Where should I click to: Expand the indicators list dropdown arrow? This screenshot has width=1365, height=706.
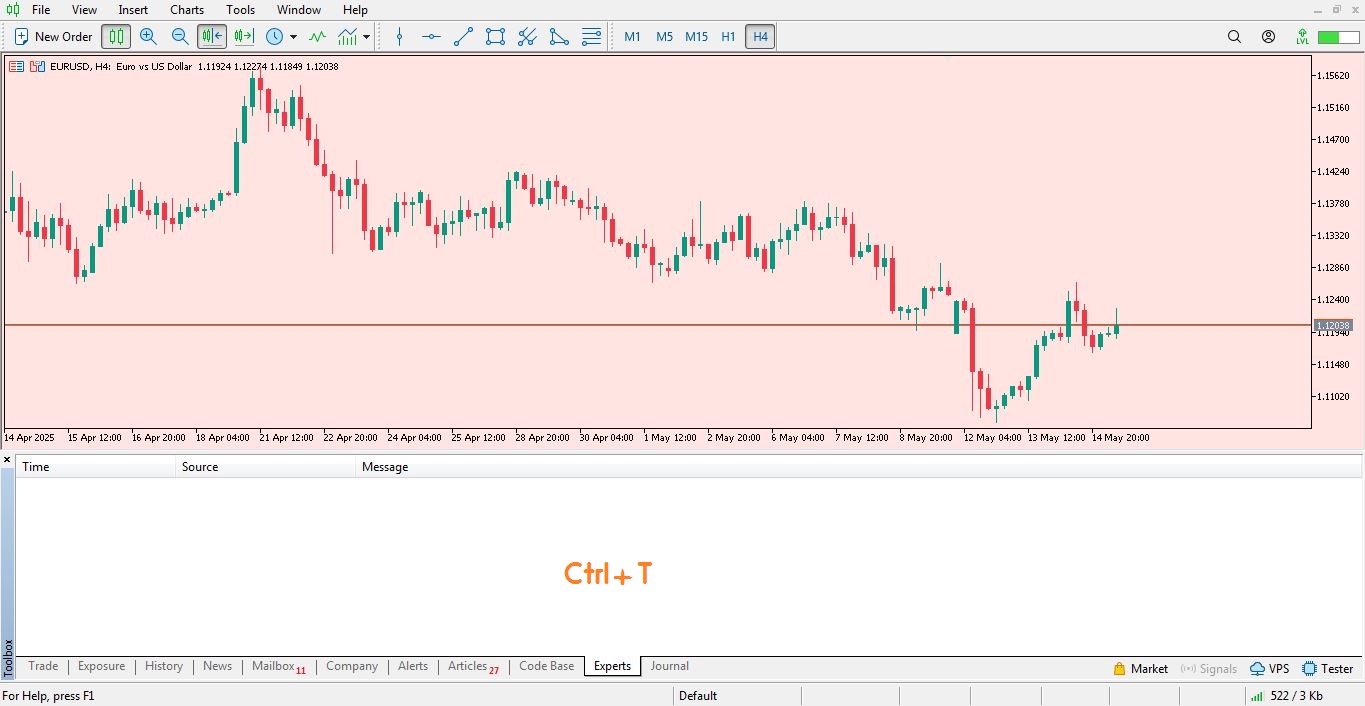(x=367, y=37)
